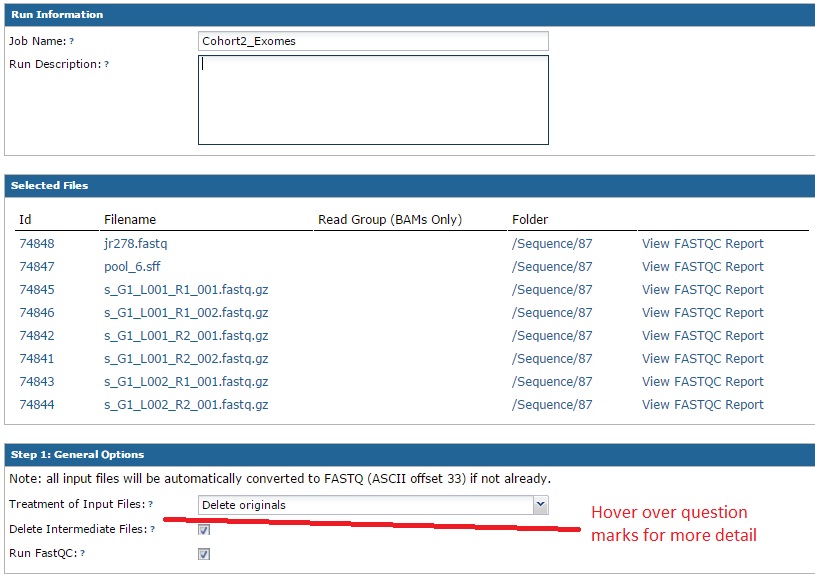View FASTQC Report for jr278.fastq
This screenshot has height=577, width=815.
click(x=702, y=244)
